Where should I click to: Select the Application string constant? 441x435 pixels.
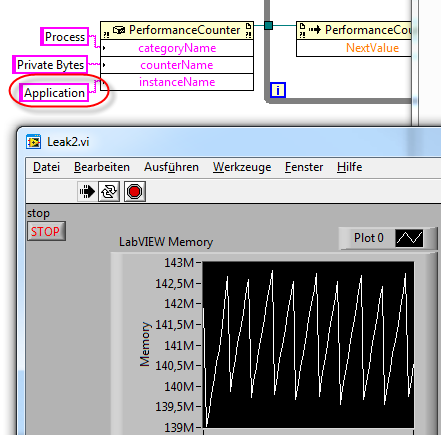(x=54, y=93)
